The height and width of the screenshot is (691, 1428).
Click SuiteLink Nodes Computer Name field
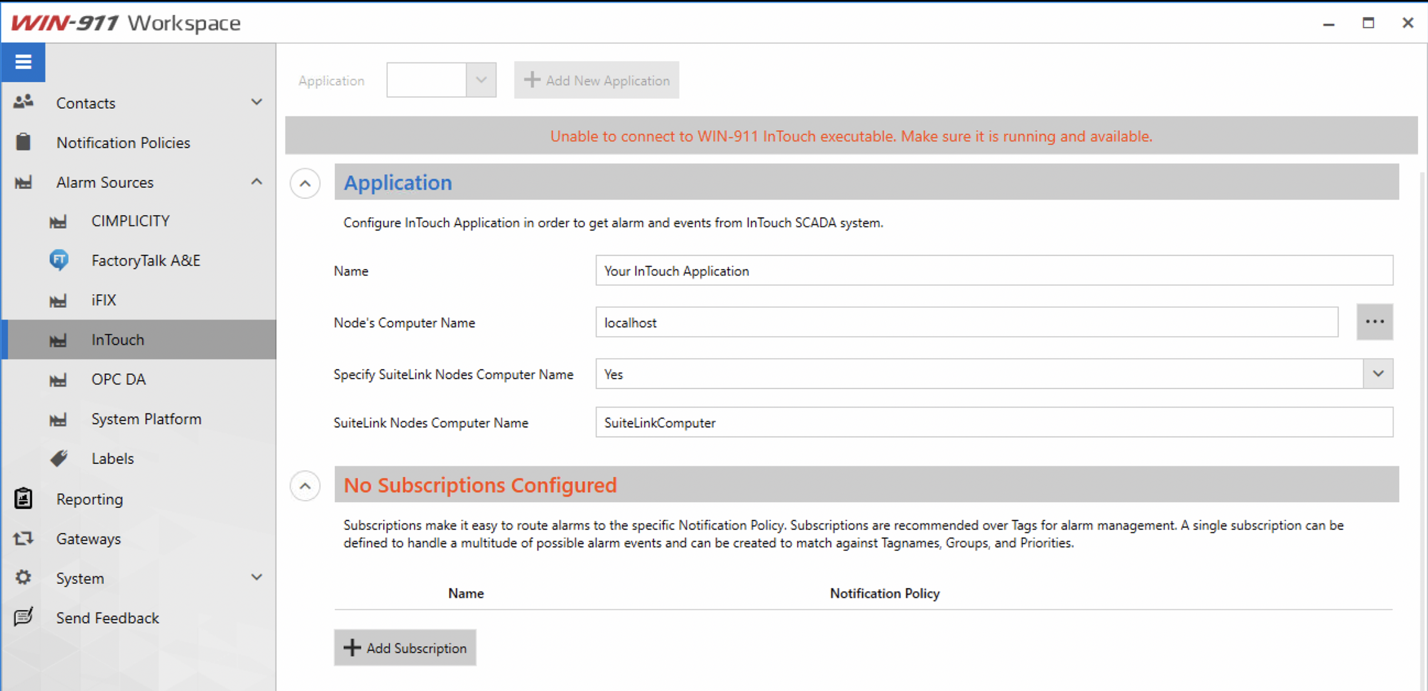[994, 422]
